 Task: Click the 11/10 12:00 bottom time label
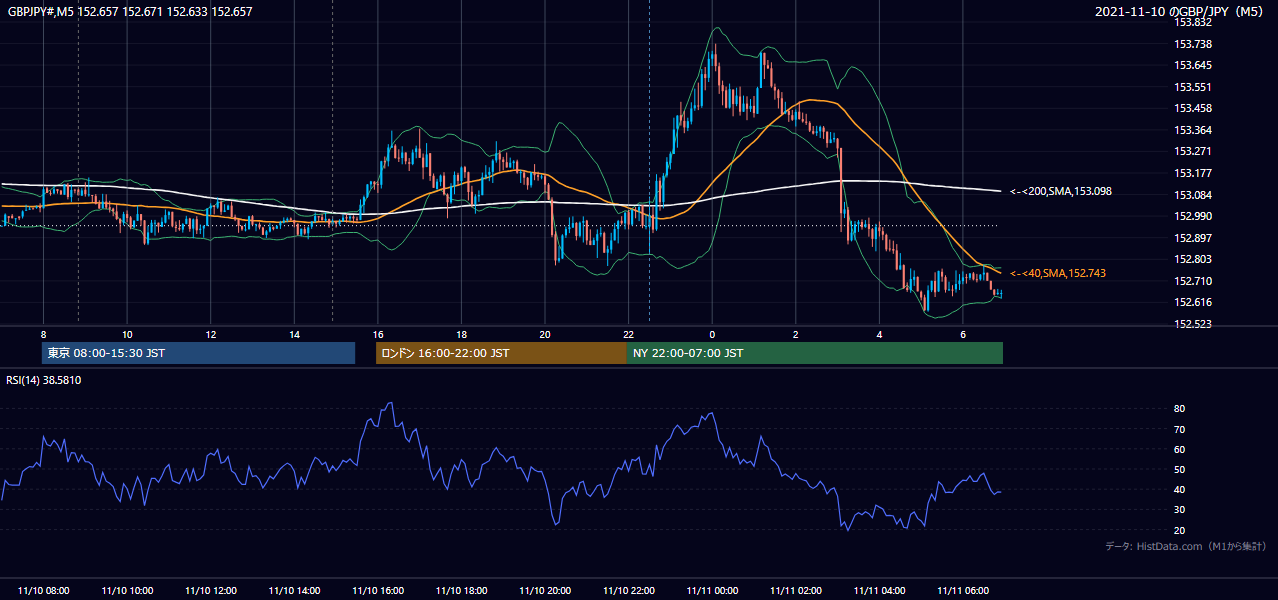click(211, 591)
